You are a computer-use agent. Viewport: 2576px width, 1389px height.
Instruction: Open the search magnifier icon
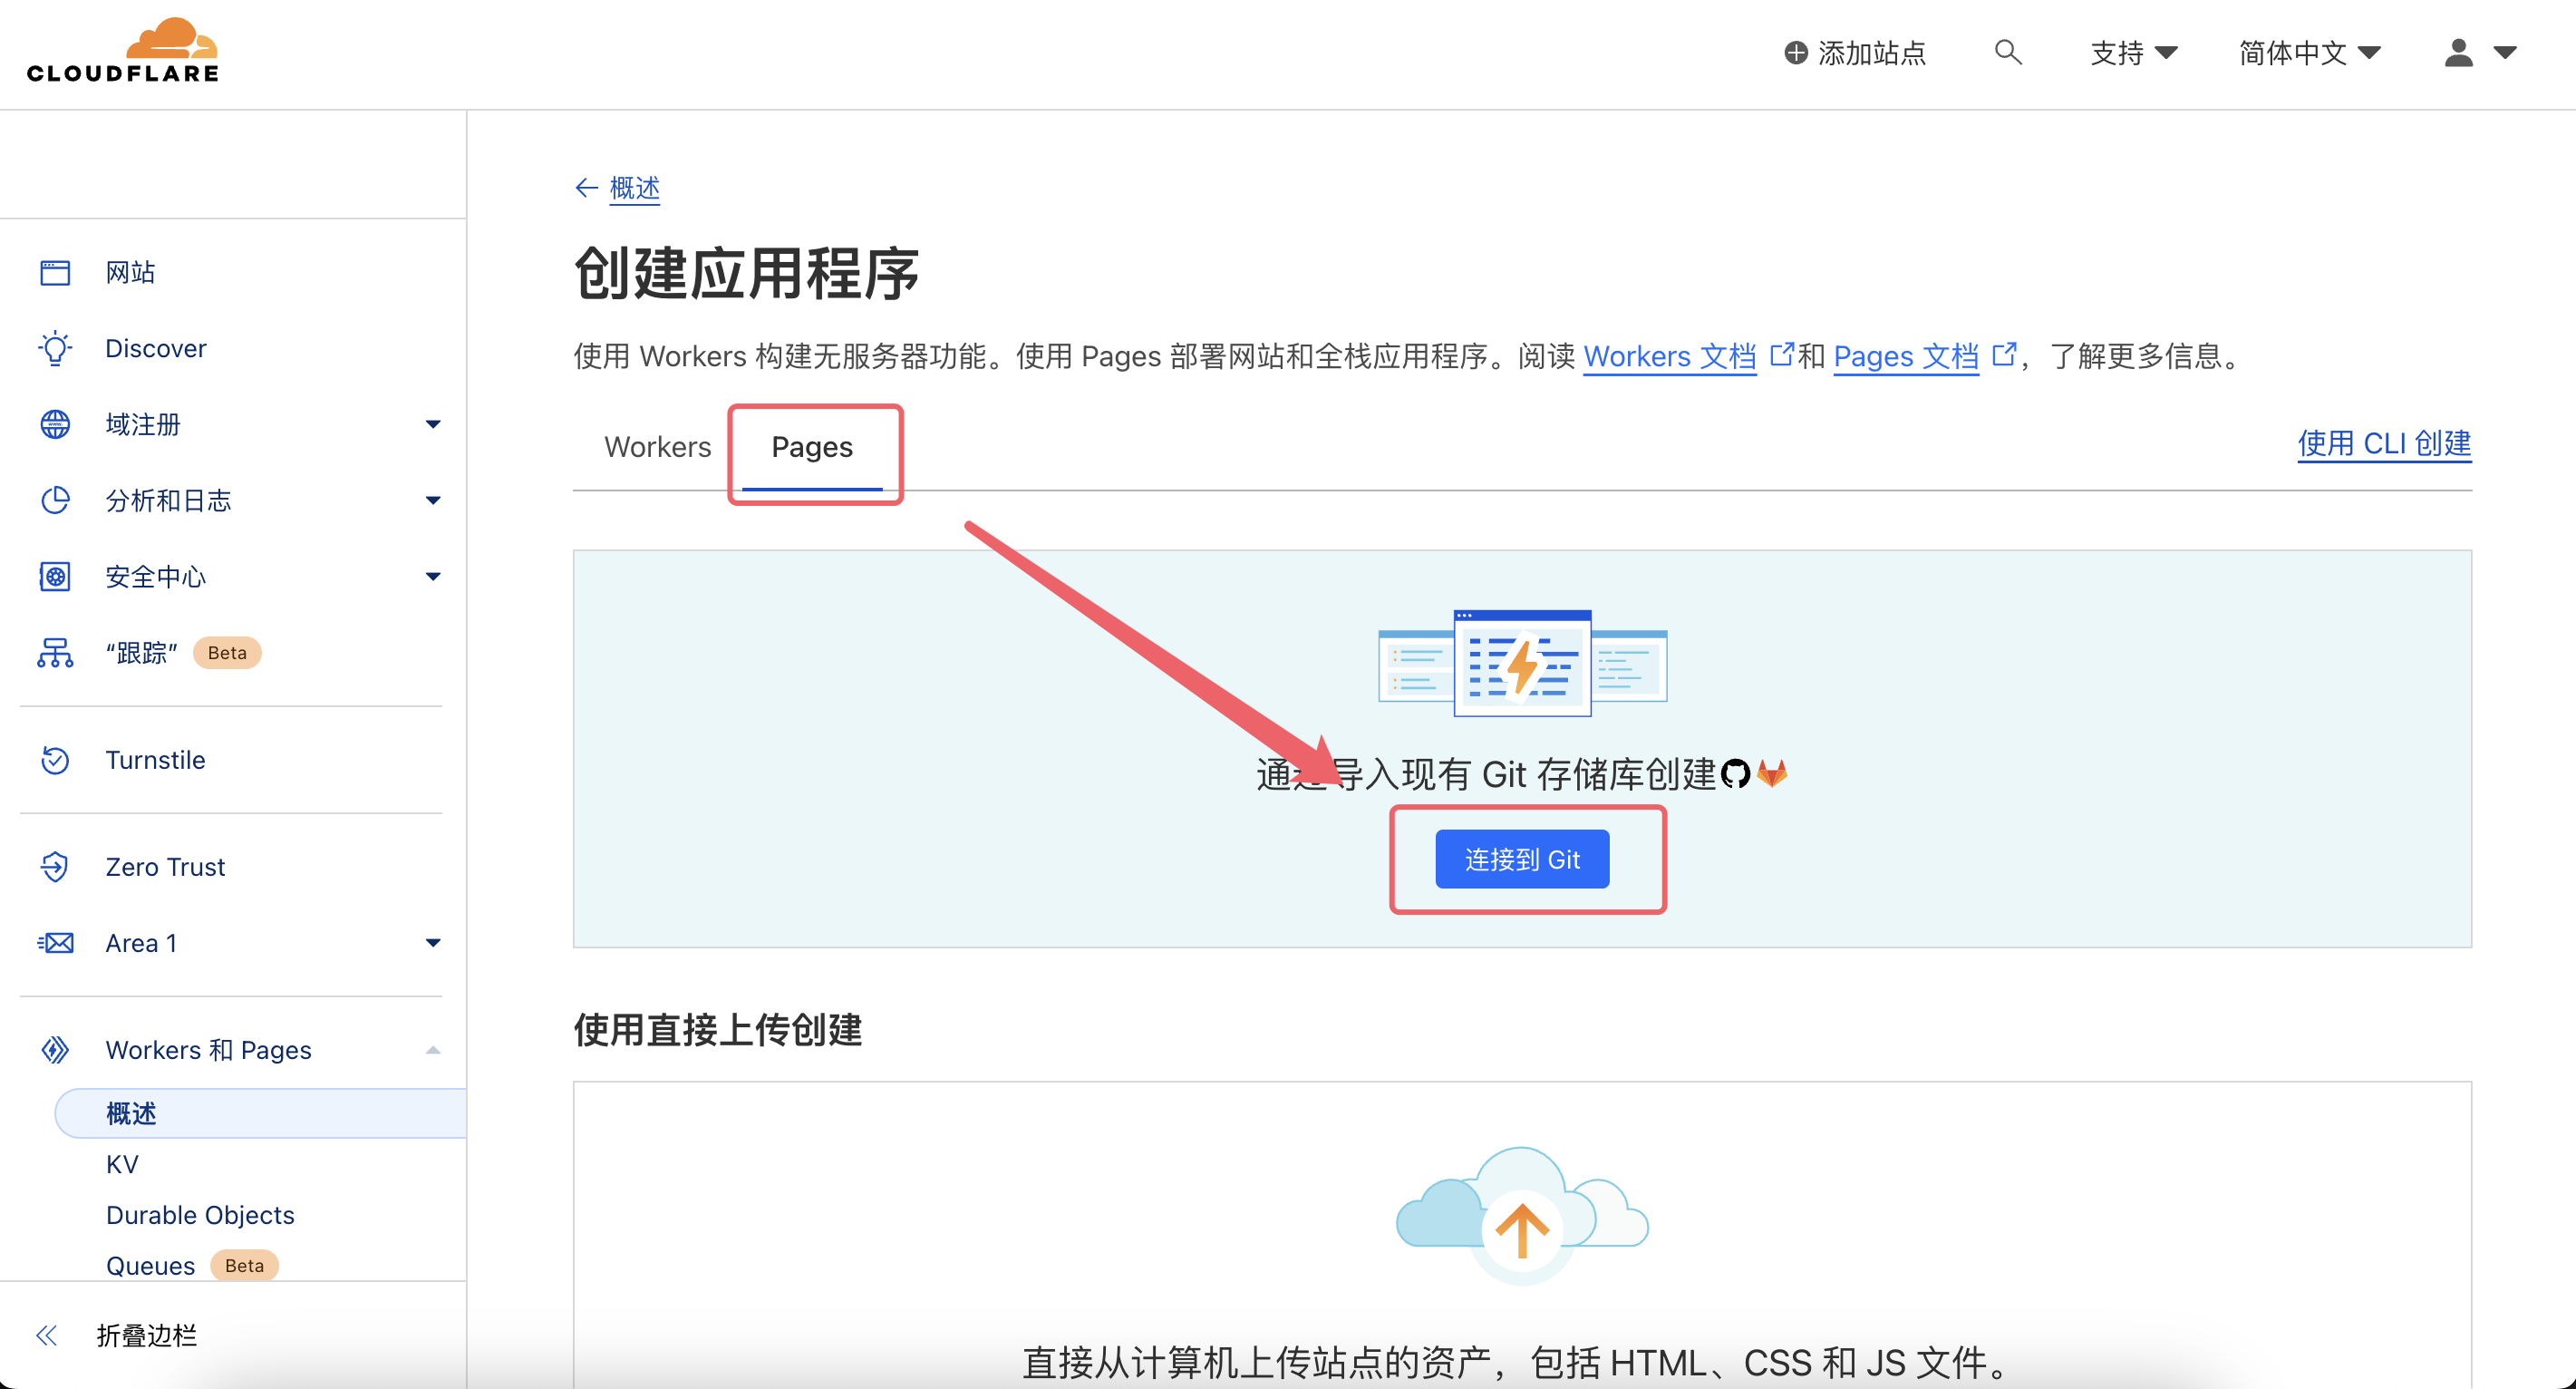(x=2007, y=52)
